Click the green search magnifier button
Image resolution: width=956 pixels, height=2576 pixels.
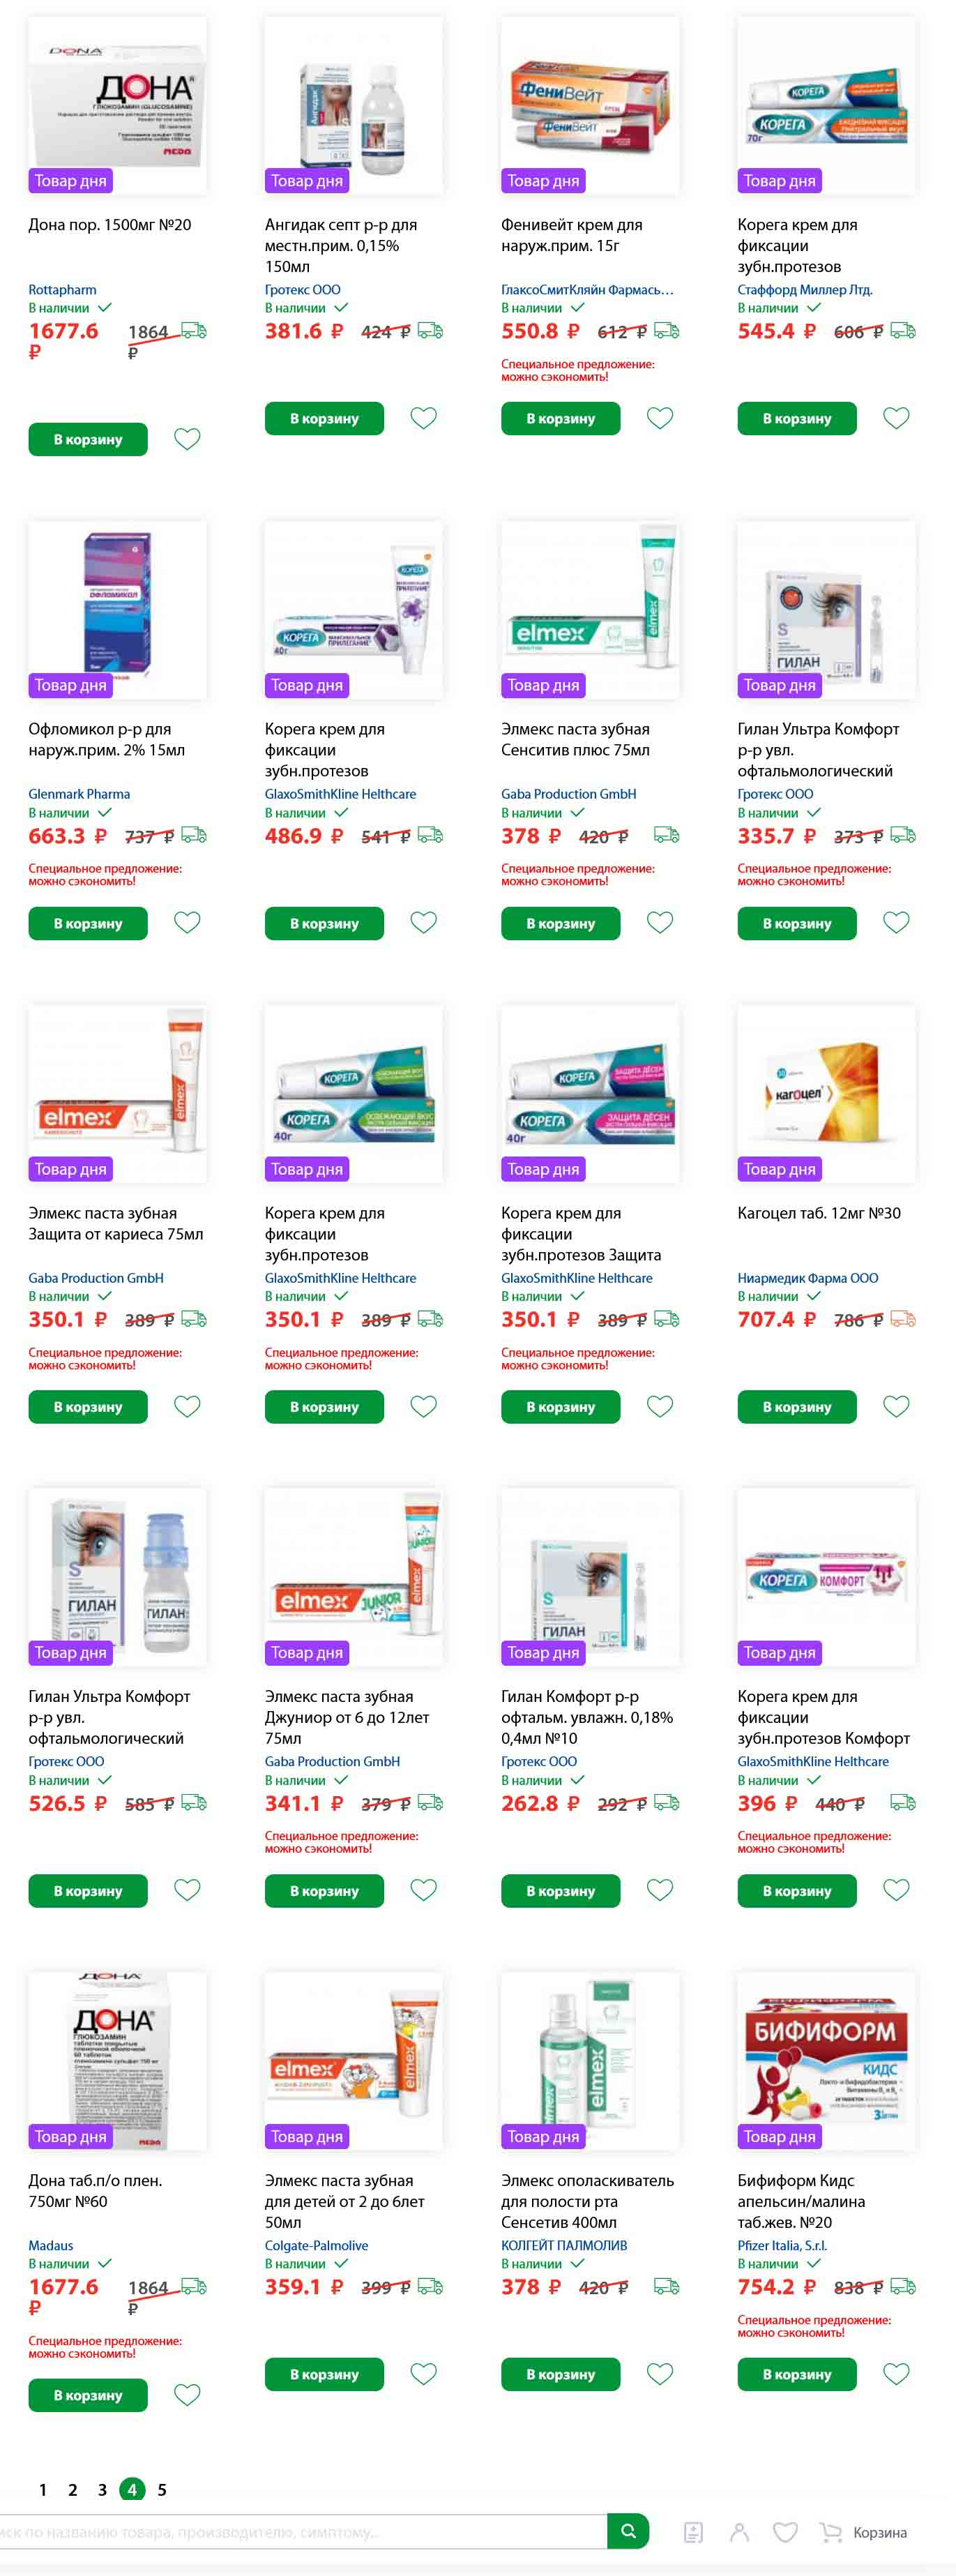pyautogui.click(x=628, y=2530)
